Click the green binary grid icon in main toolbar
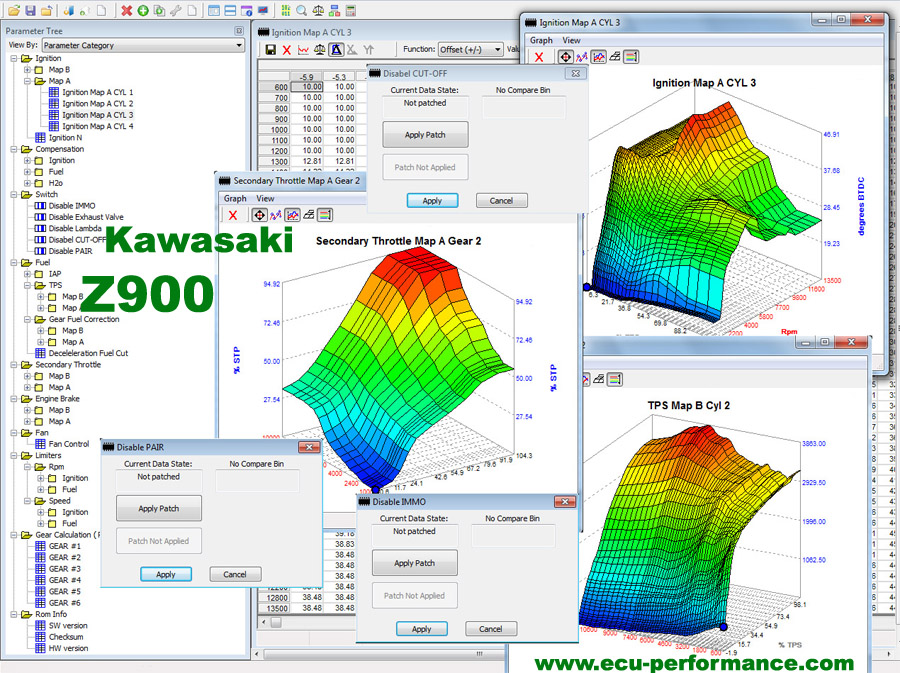This screenshot has width=900, height=673. (x=286, y=10)
